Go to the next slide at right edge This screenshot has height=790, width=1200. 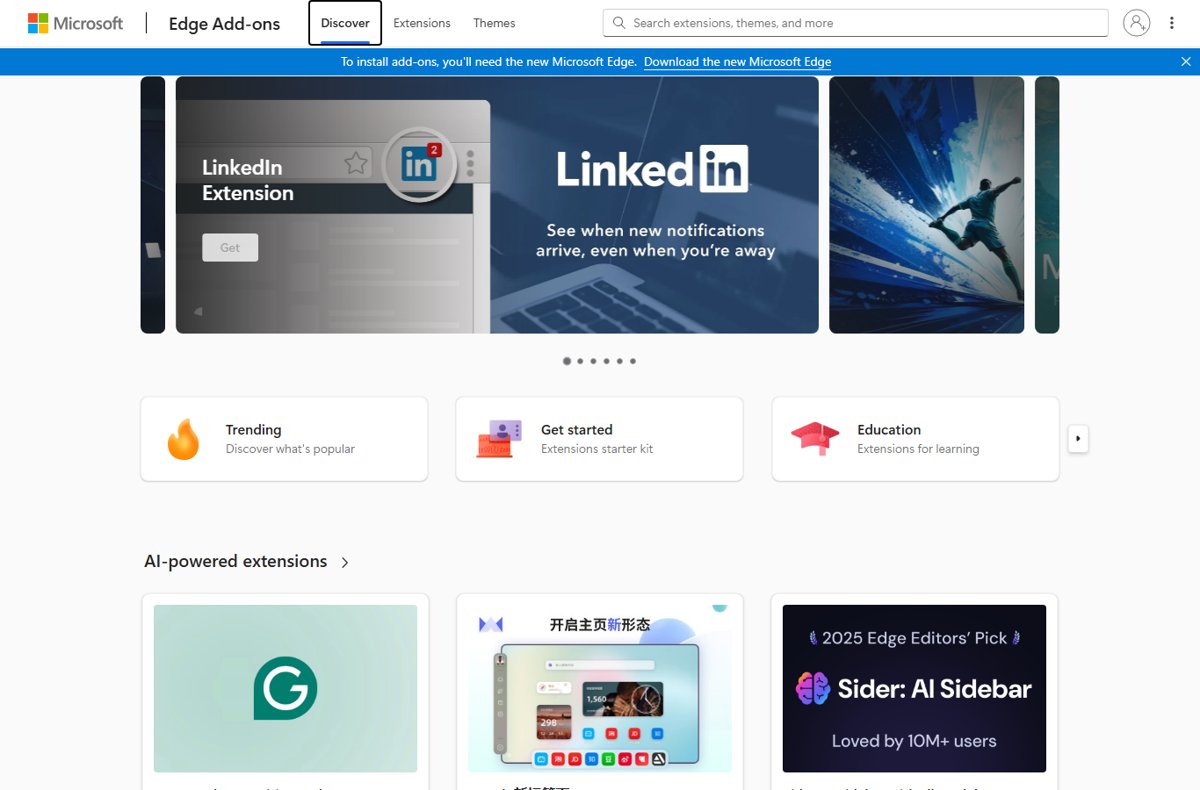1047,205
